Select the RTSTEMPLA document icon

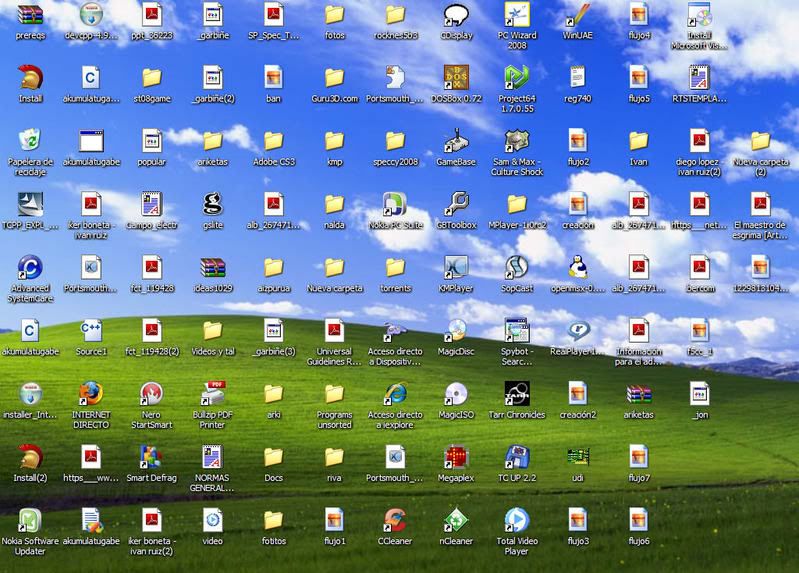click(699, 77)
